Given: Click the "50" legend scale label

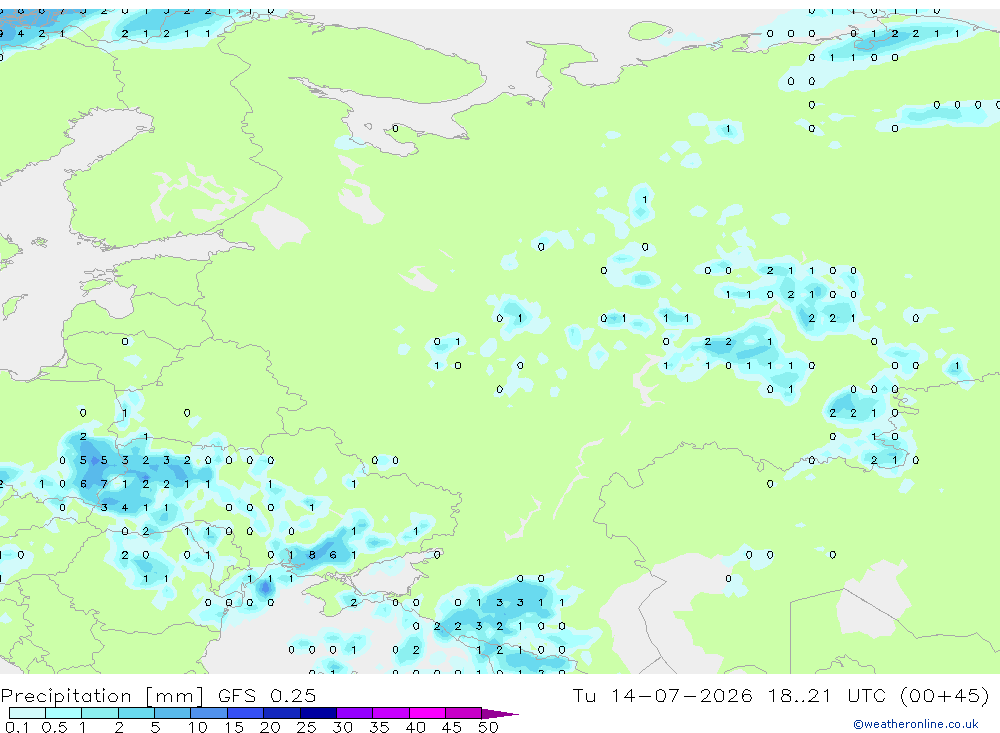Looking at the screenshot, I should click(488, 727).
